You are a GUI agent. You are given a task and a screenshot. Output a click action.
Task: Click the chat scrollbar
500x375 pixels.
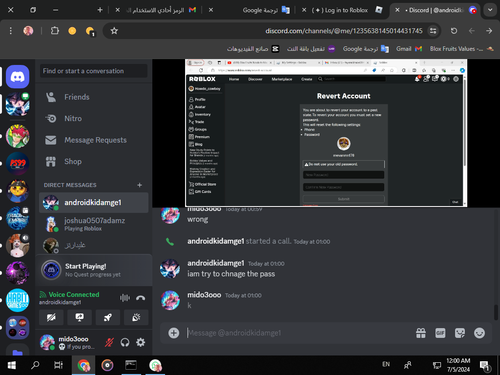tap(496, 312)
